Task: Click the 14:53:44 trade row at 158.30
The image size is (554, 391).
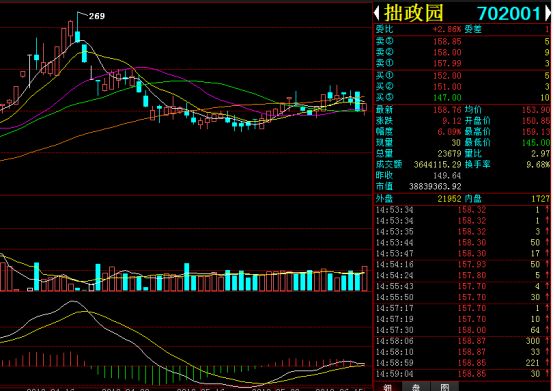Action: coord(462,243)
